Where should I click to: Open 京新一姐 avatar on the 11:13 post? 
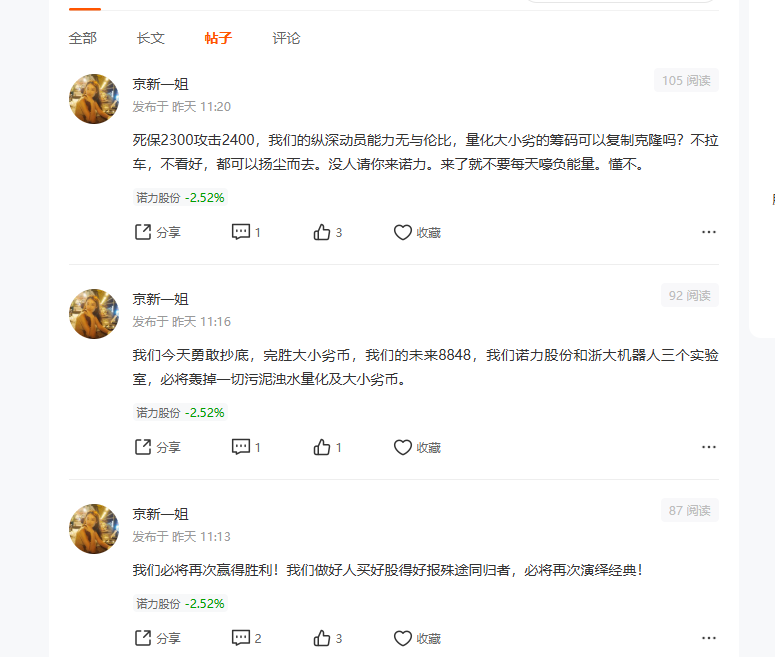[x=94, y=528]
